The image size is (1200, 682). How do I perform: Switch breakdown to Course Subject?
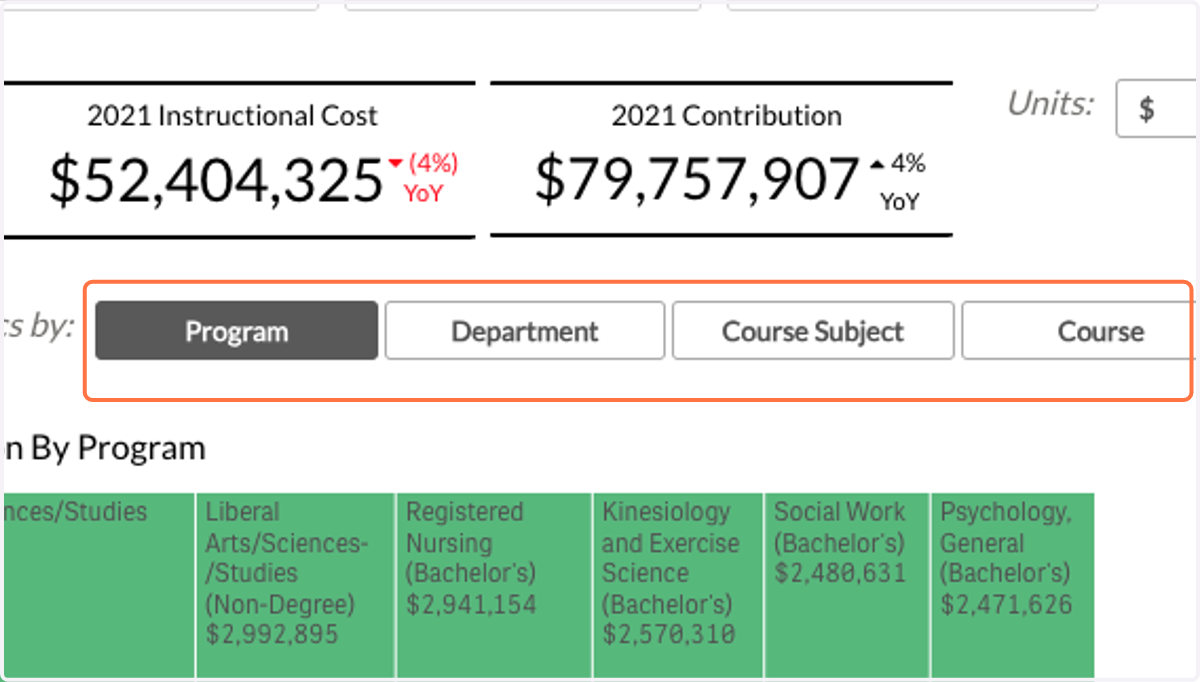[x=813, y=331]
